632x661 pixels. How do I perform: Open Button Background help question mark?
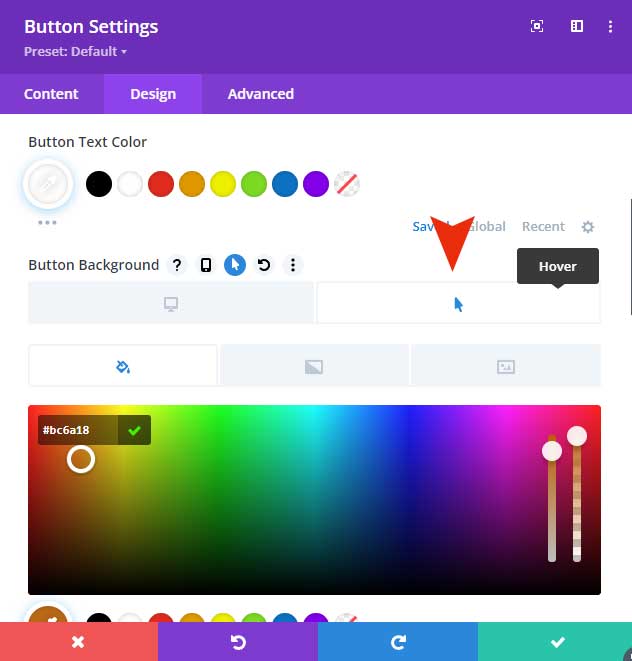point(177,265)
